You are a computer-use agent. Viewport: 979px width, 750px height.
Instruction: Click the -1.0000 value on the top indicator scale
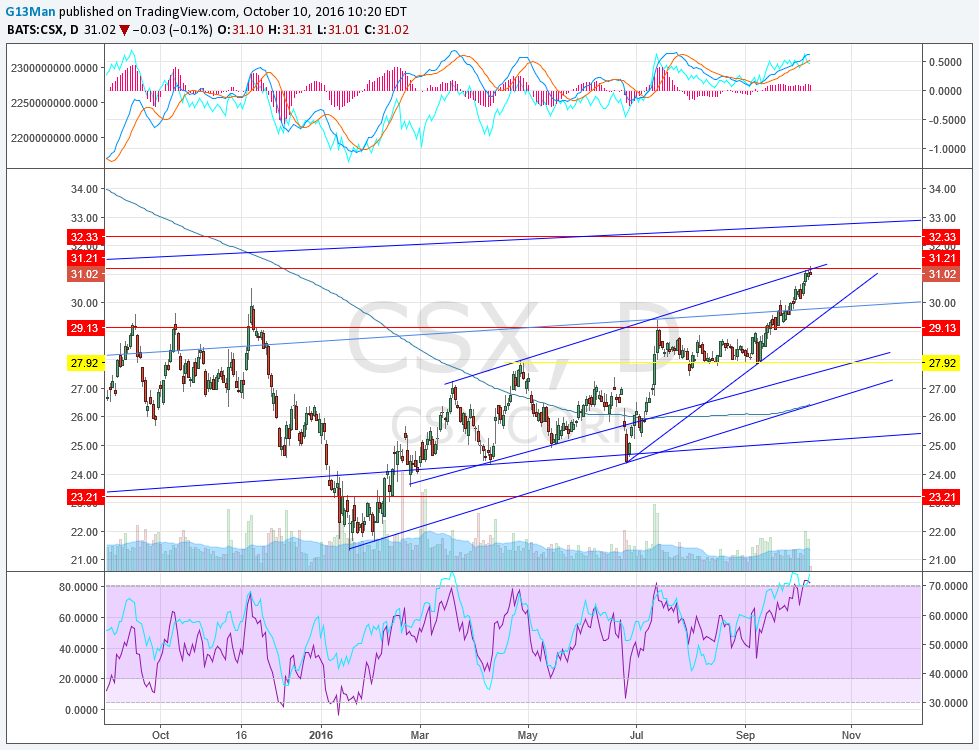945,149
